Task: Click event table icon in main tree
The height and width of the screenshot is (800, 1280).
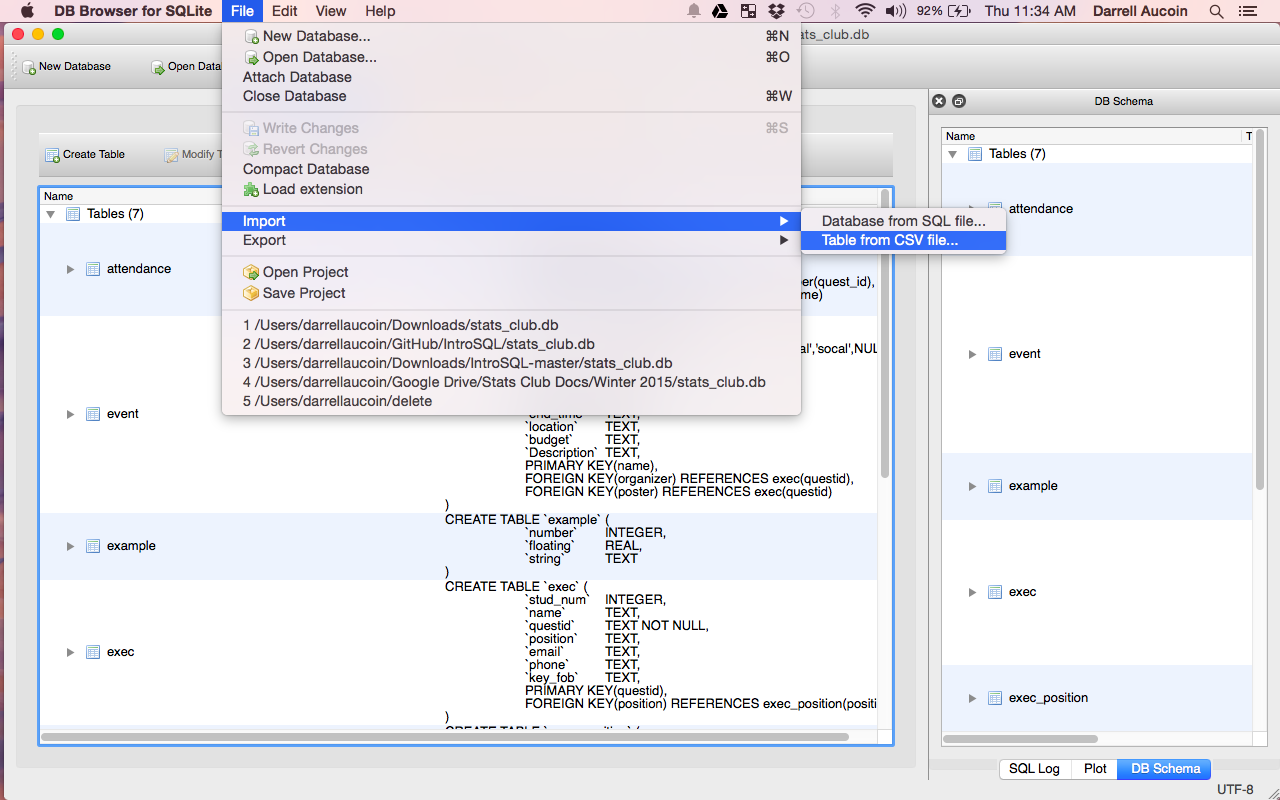Action: pyautogui.click(x=93, y=414)
